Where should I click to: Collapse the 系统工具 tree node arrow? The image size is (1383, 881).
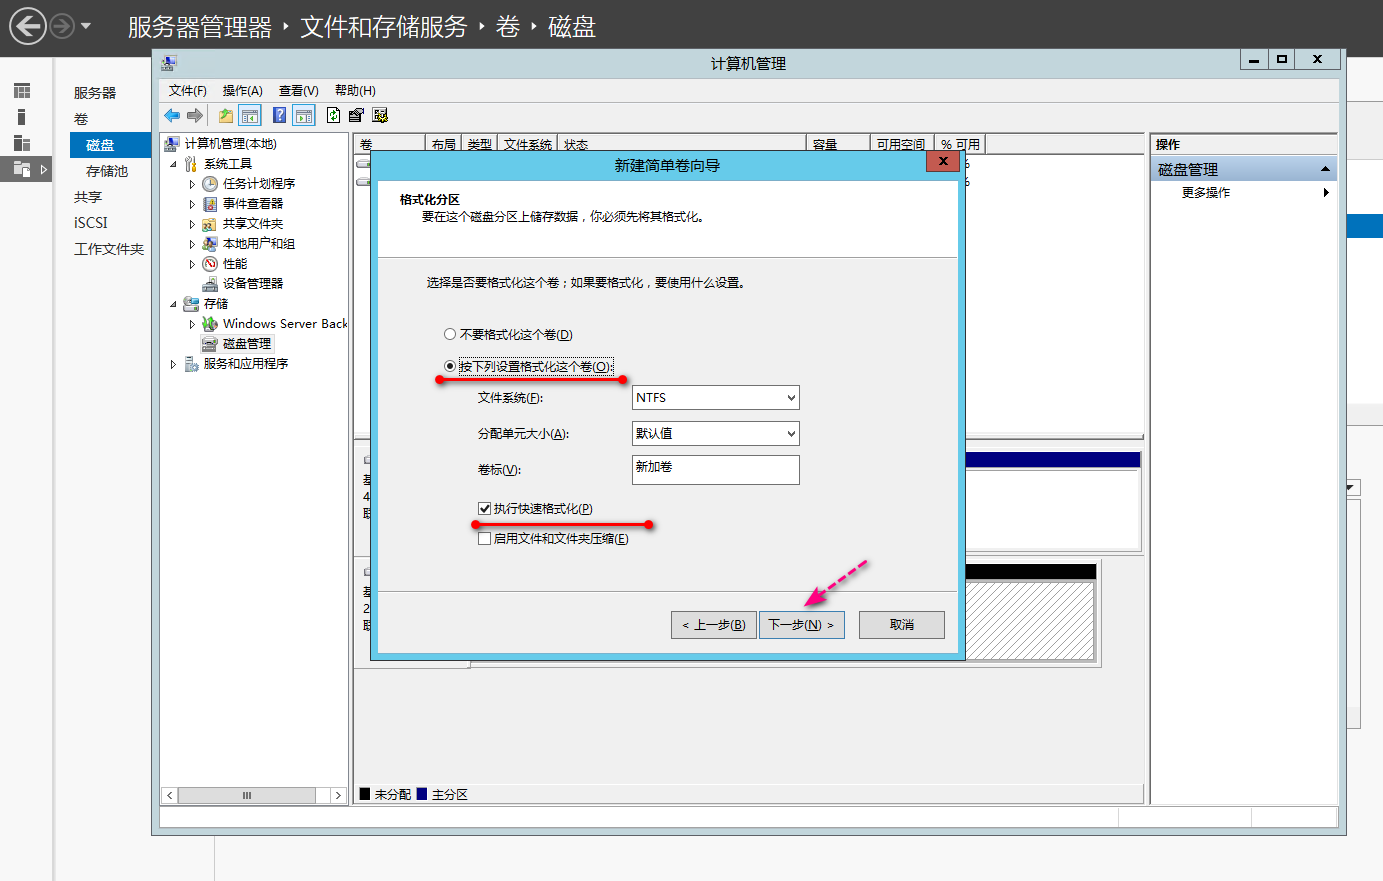(x=173, y=164)
